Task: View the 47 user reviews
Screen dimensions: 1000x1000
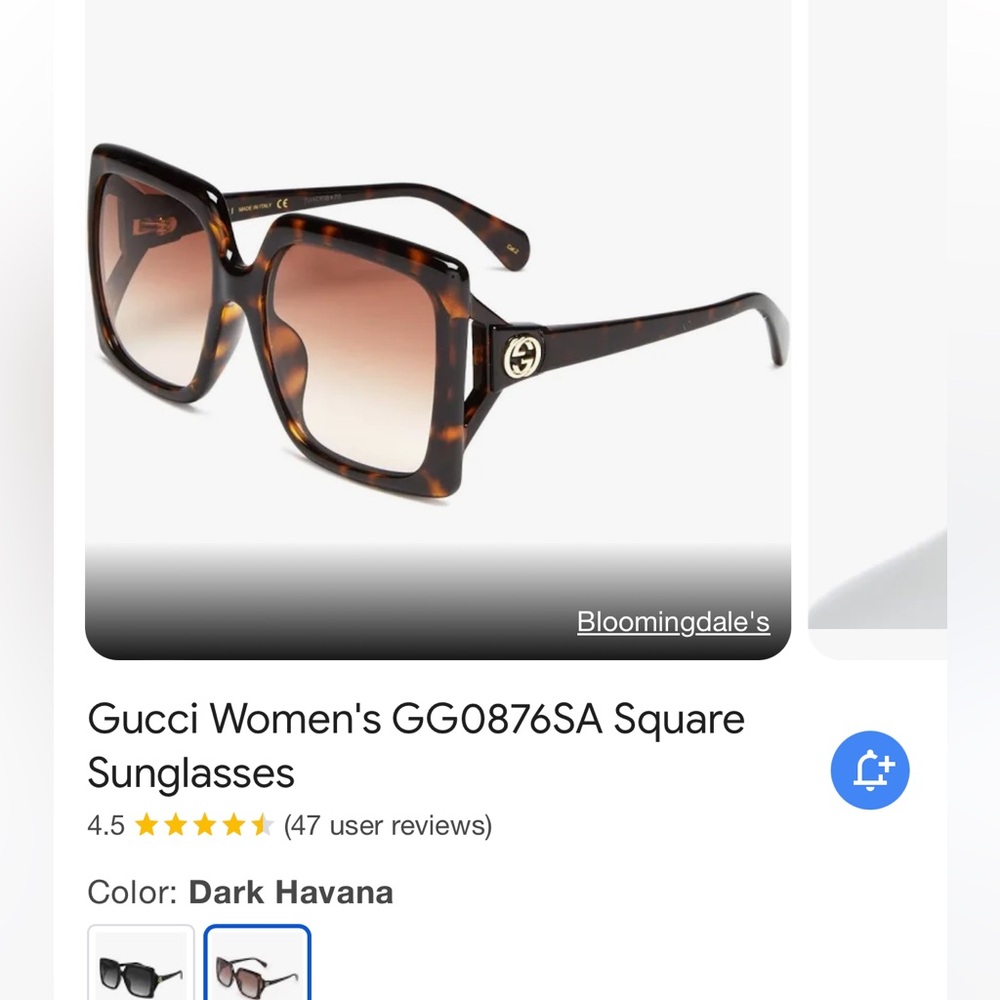Action: pos(389,826)
